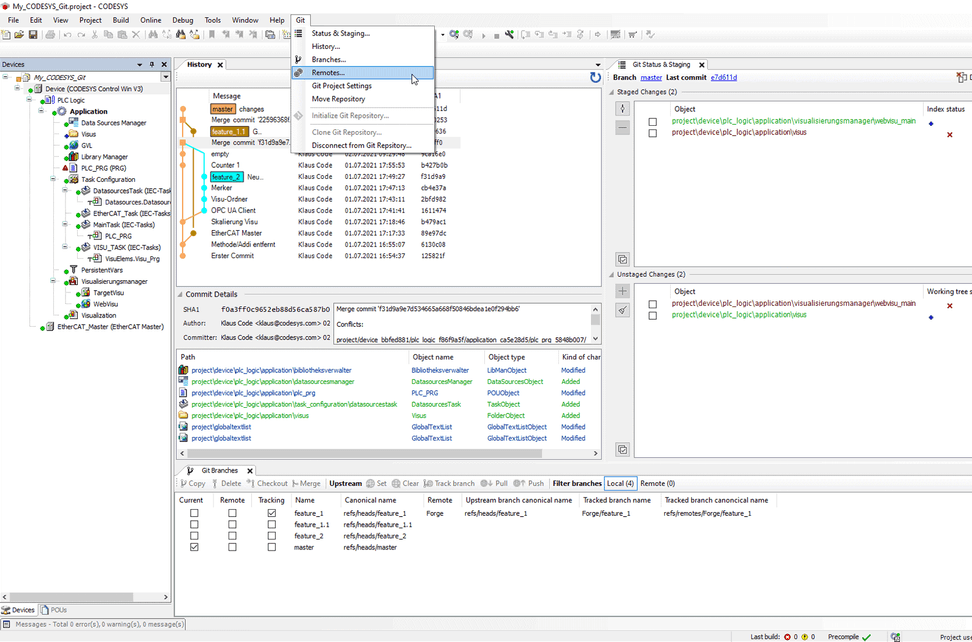Image resolution: width=972 pixels, height=642 pixels.
Task: Collapse the Task Configuration node
Action: [54, 179]
